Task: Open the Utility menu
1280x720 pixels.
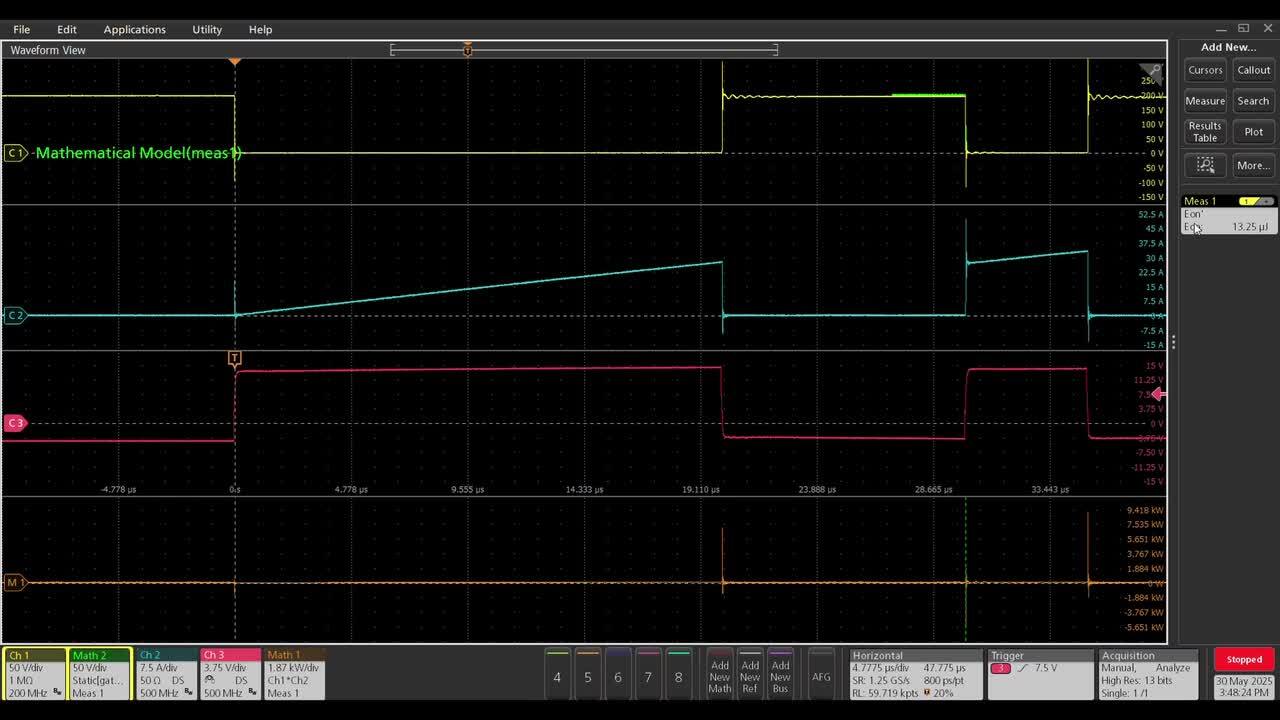Action: click(x=206, y=29)
